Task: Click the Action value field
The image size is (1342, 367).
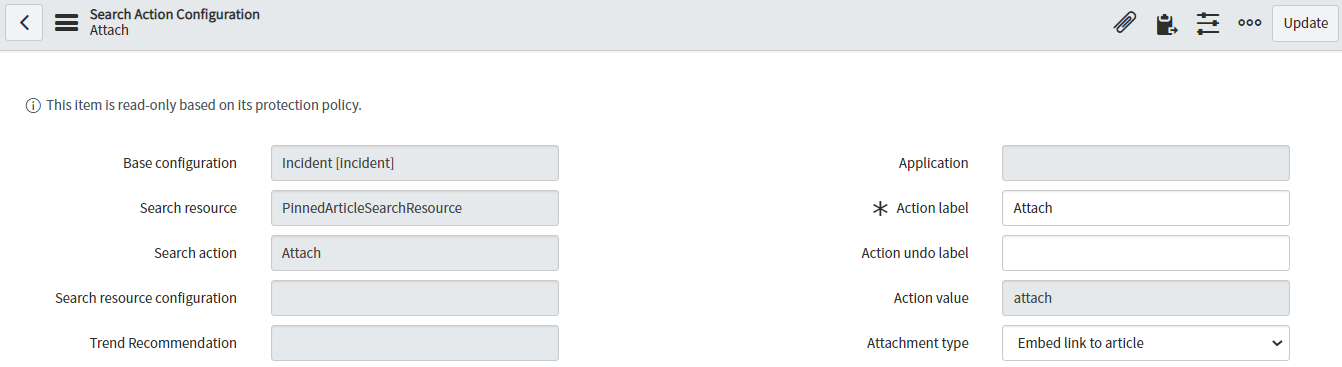Action: pos(1146,298)
